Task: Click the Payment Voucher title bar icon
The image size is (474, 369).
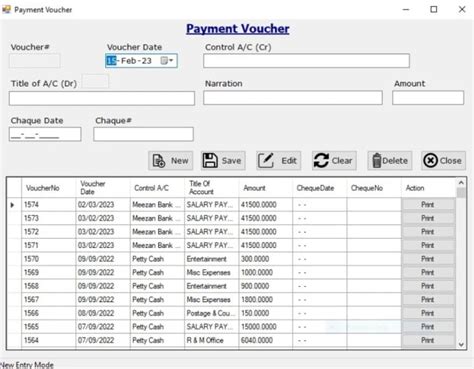Action: 6,9
